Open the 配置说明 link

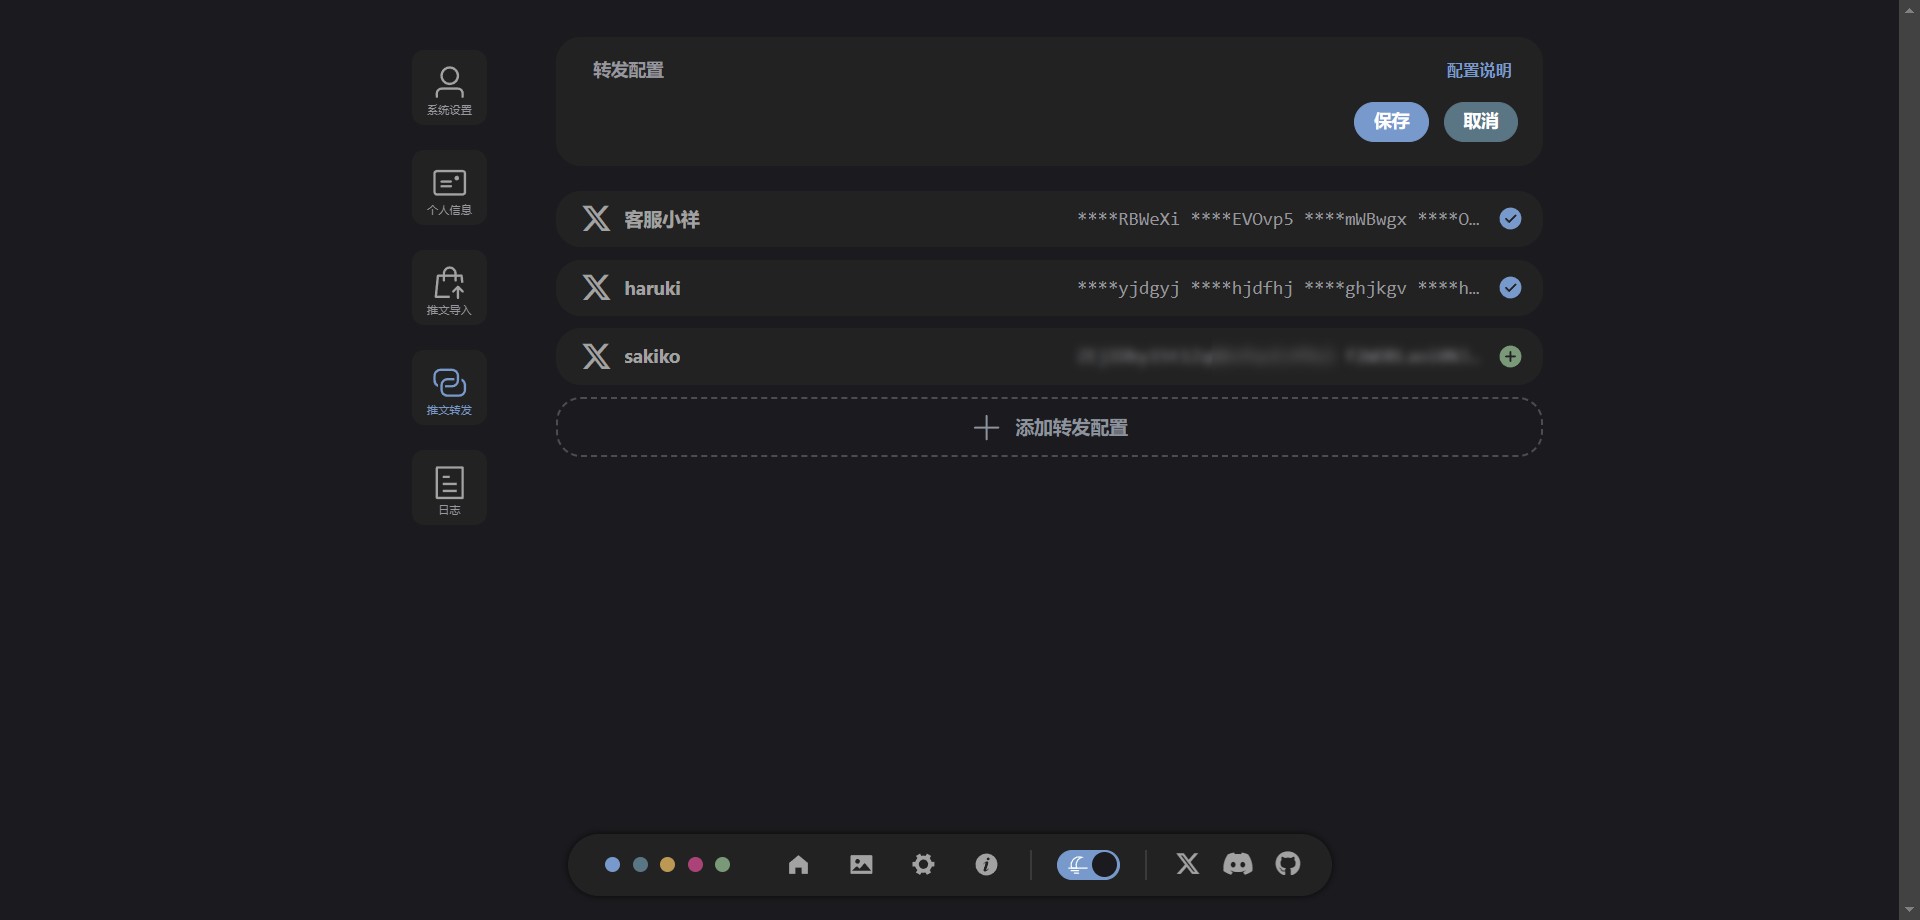click(x=1478, y=71)
